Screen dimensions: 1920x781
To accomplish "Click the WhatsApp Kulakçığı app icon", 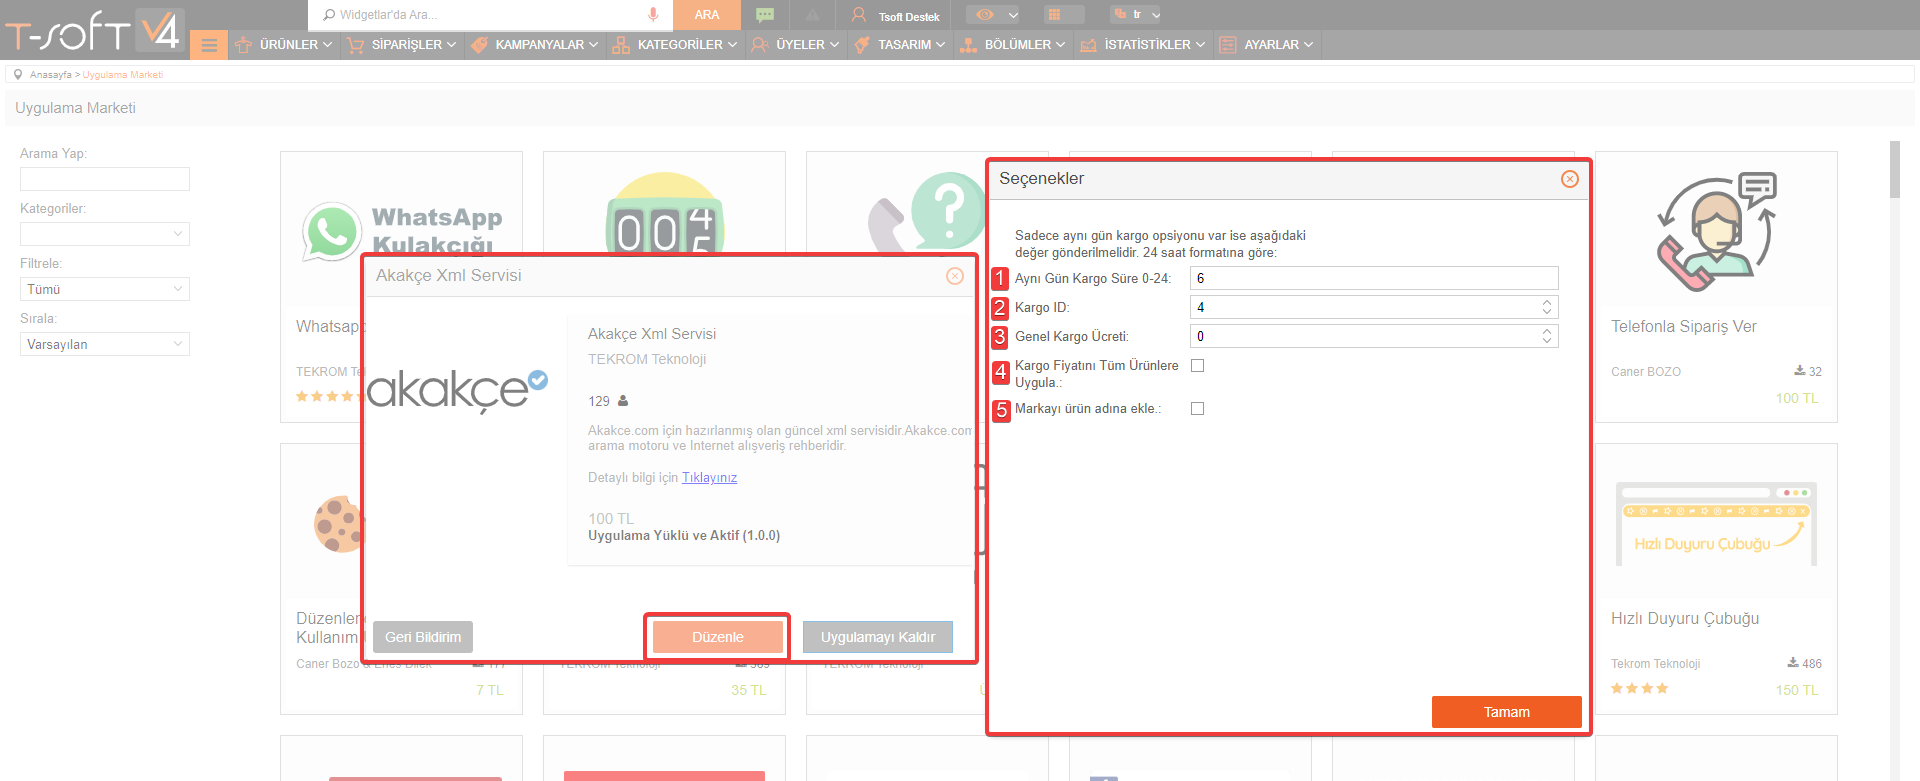I will pos(402,230).
